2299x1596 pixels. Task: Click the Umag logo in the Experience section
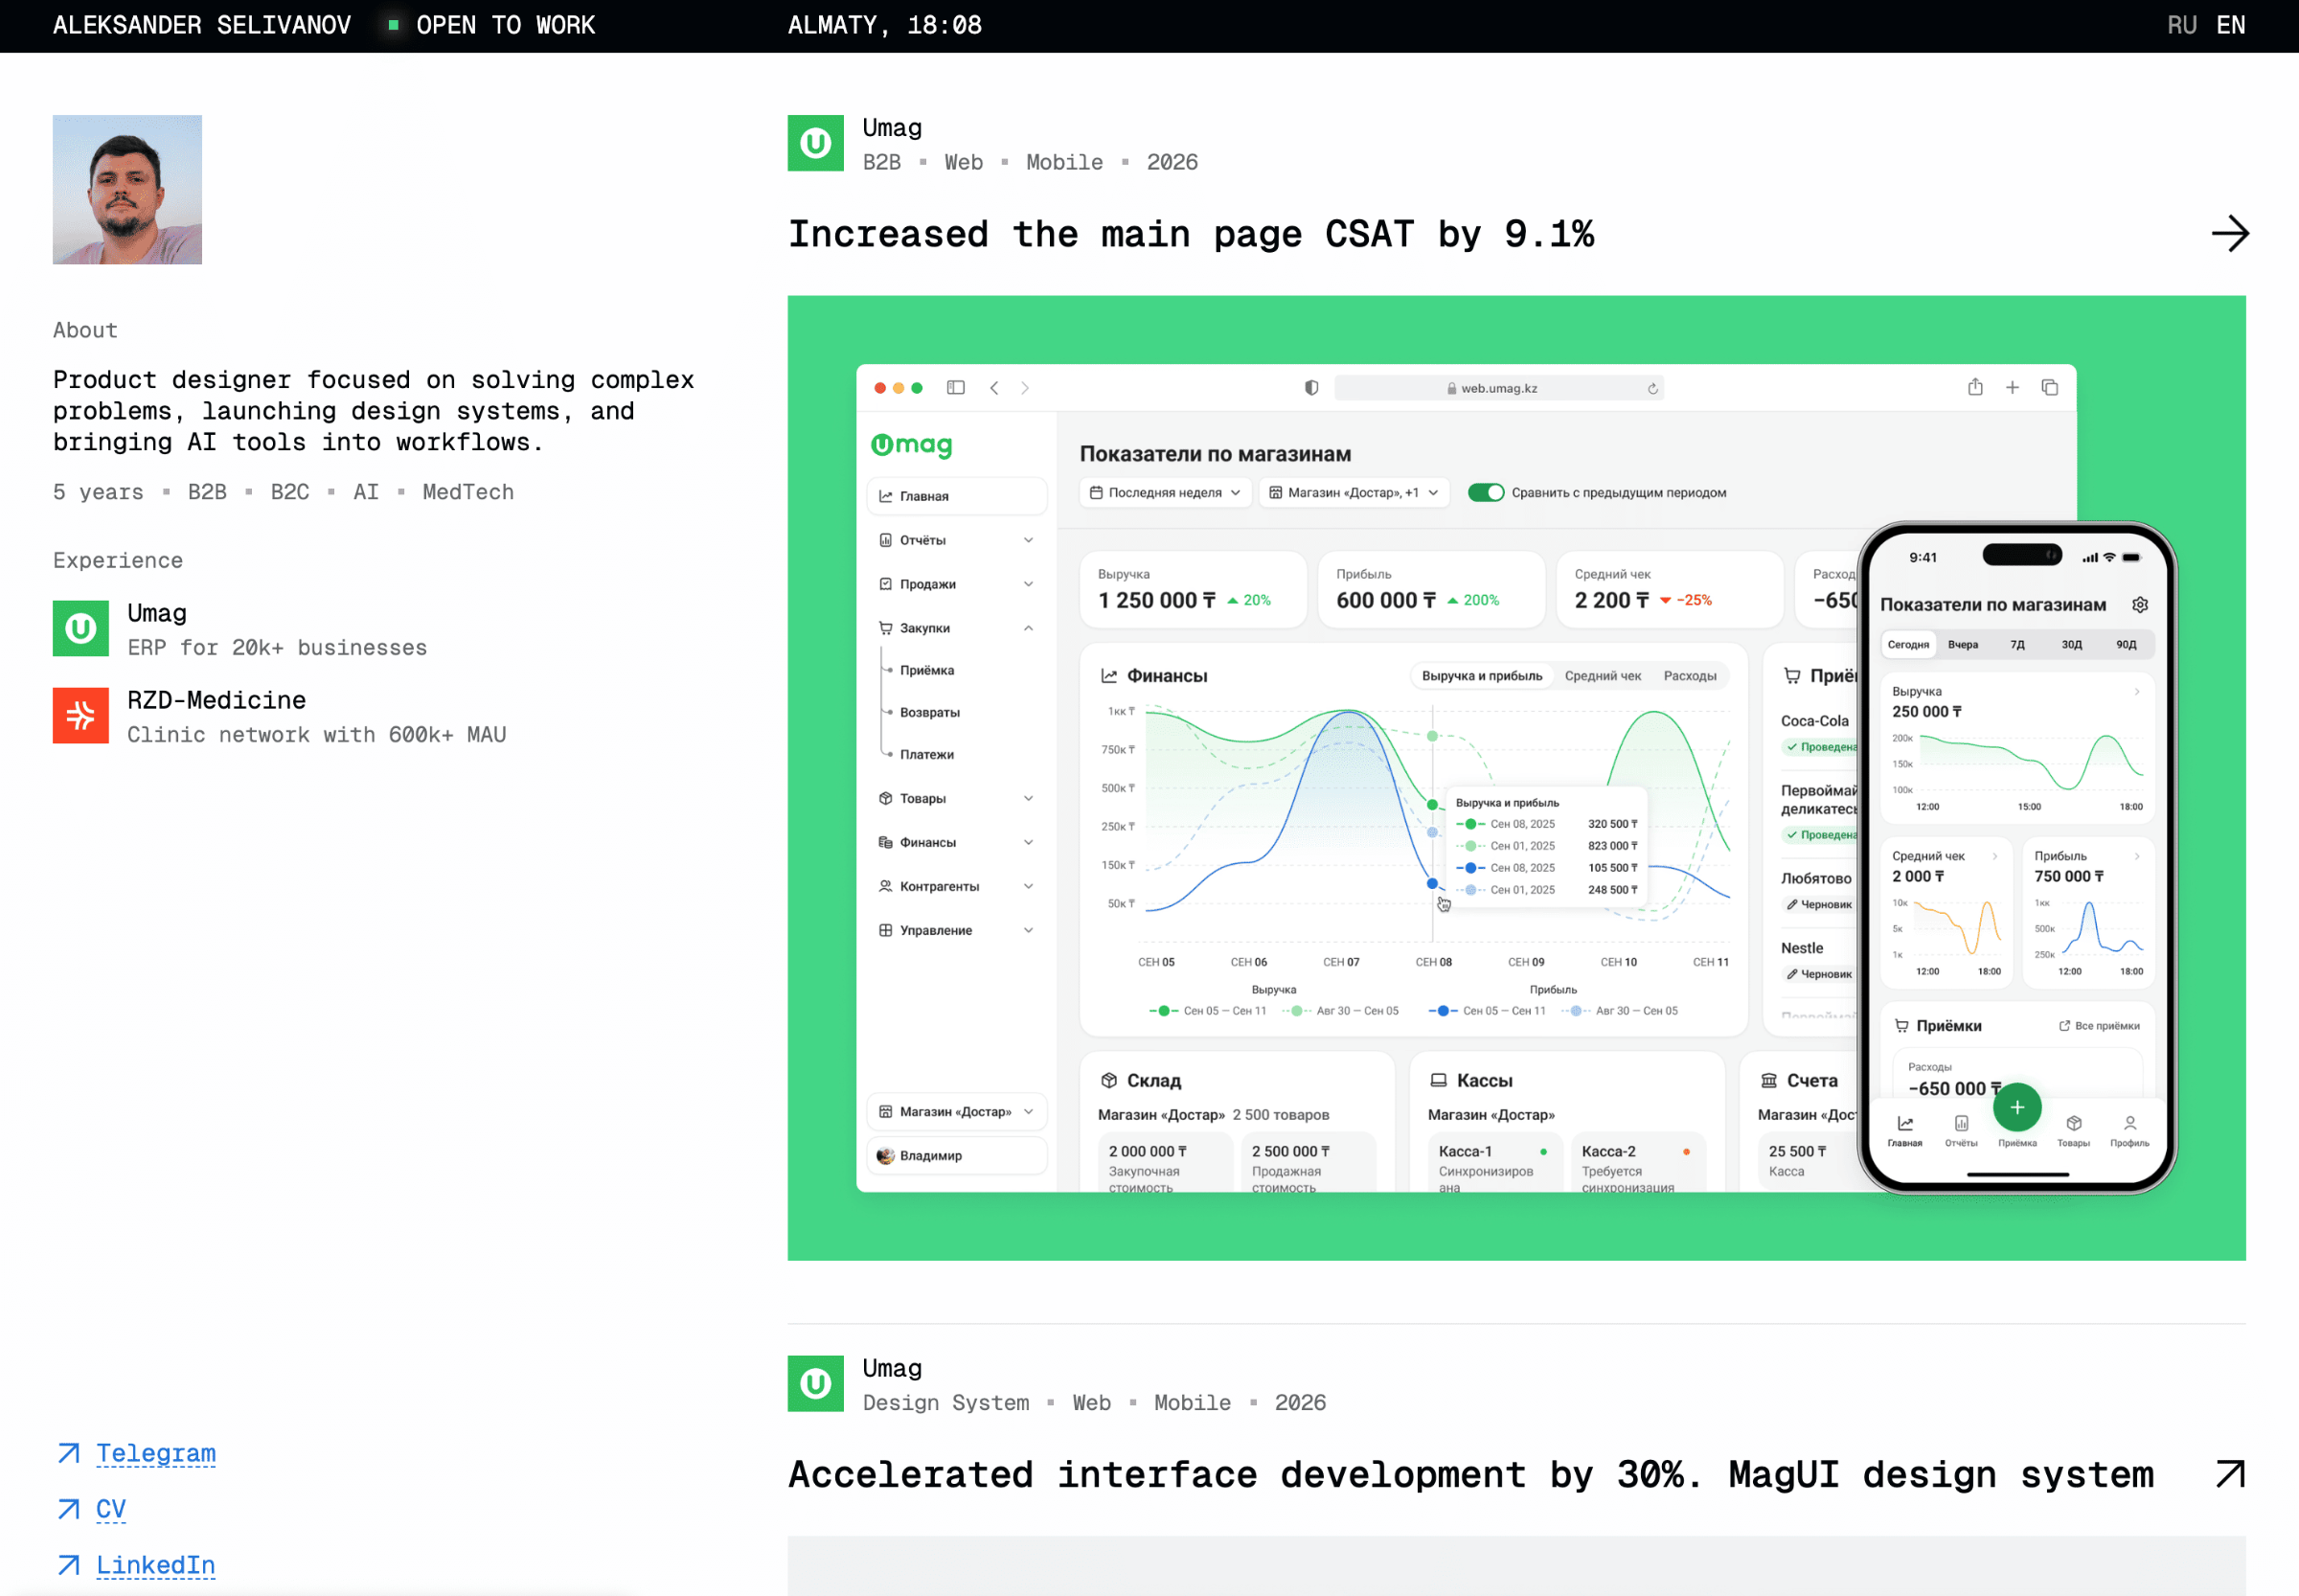coord(81,628)
